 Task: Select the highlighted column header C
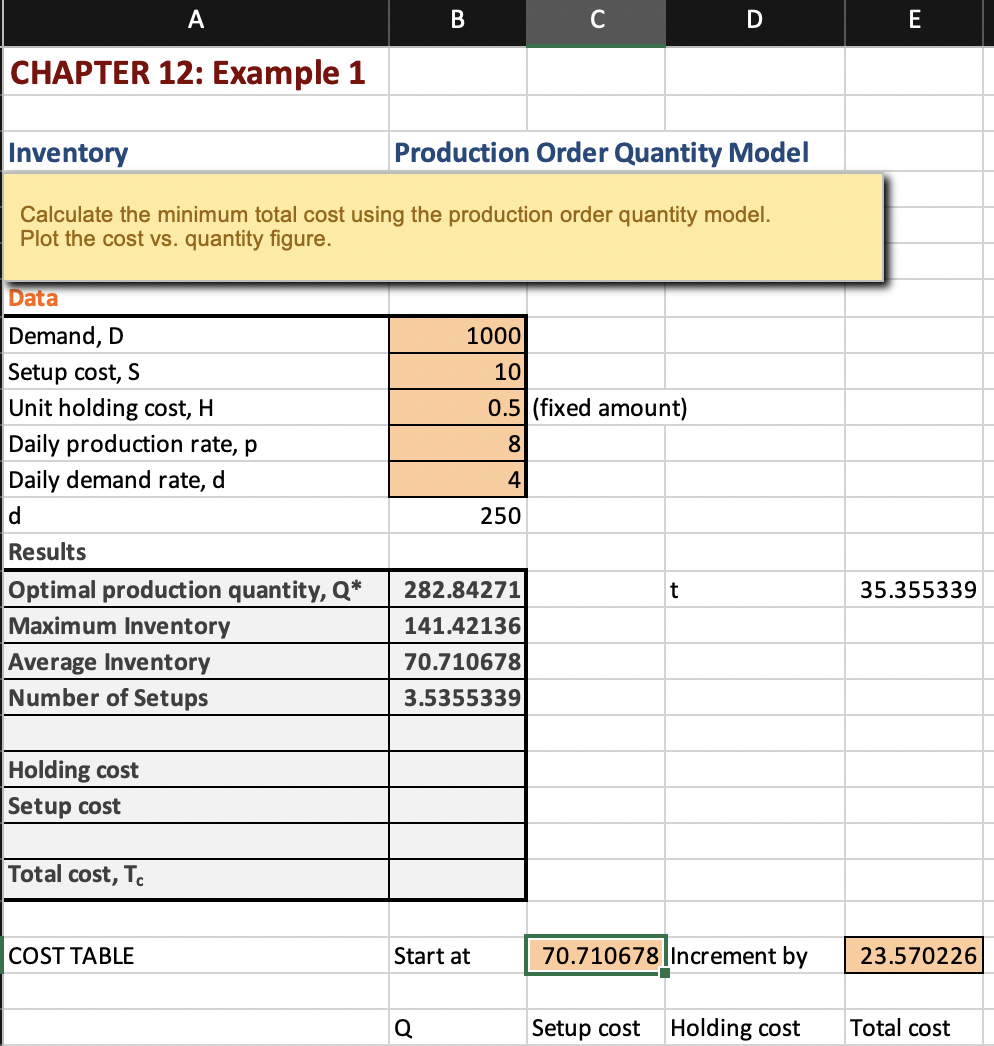(595, 22)
